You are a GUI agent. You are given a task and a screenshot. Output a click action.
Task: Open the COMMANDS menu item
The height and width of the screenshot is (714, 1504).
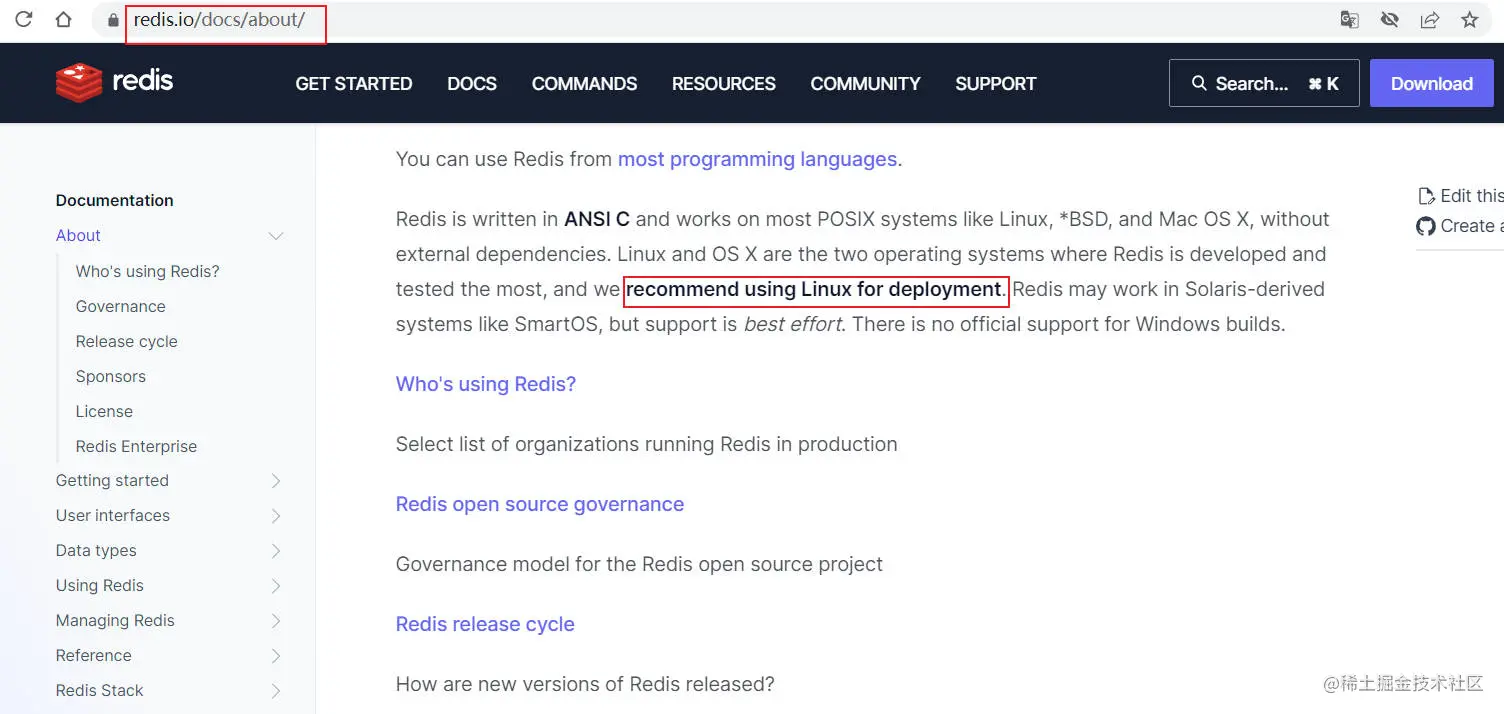[584, 84]
